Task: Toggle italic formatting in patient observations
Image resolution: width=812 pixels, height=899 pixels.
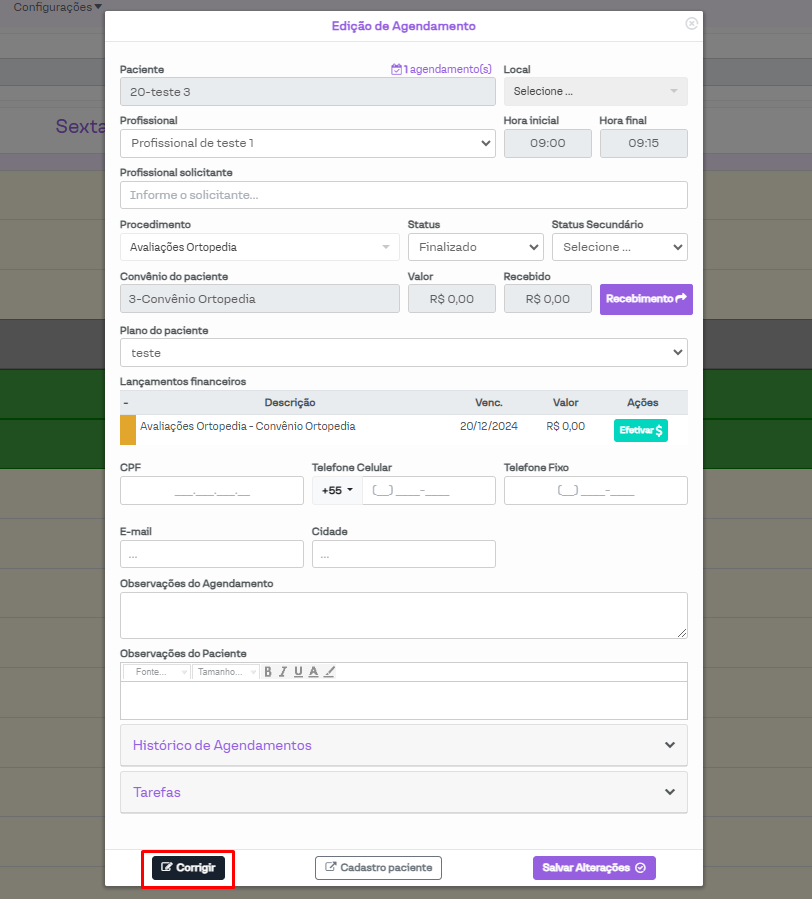Action: point(283,672)
